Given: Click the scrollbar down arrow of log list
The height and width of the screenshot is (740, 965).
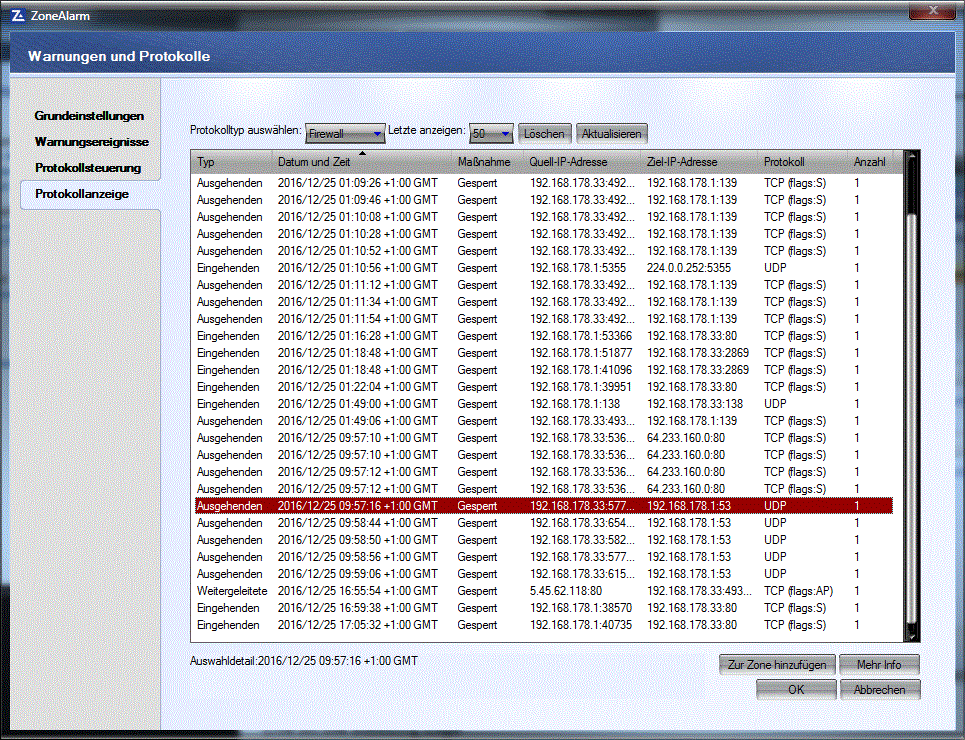Looking at the screenshot, I should click(911, 636).
